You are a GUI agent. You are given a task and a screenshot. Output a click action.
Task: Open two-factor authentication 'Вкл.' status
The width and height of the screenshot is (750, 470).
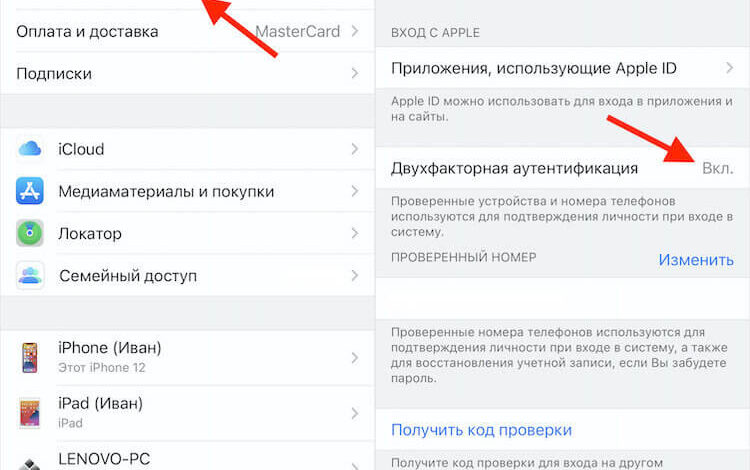click(717, 167)
